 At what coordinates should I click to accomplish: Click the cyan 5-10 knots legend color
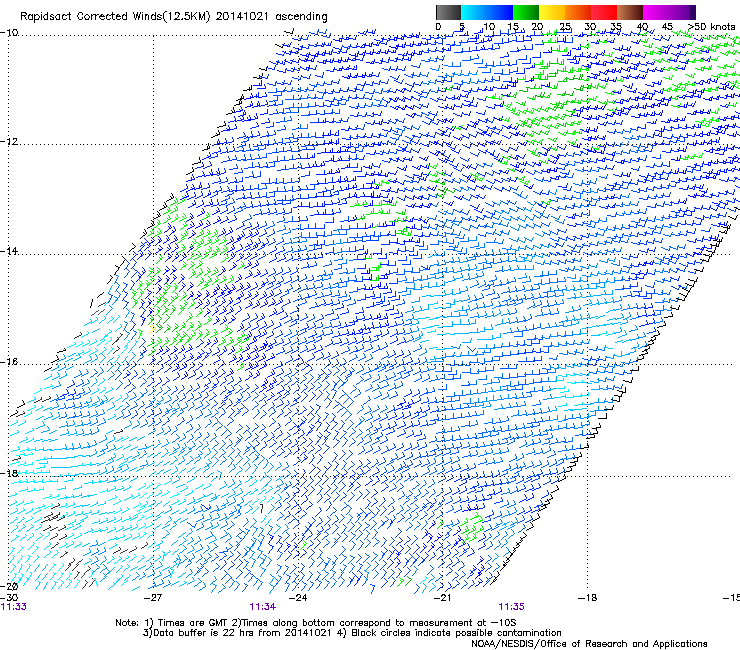474,12
